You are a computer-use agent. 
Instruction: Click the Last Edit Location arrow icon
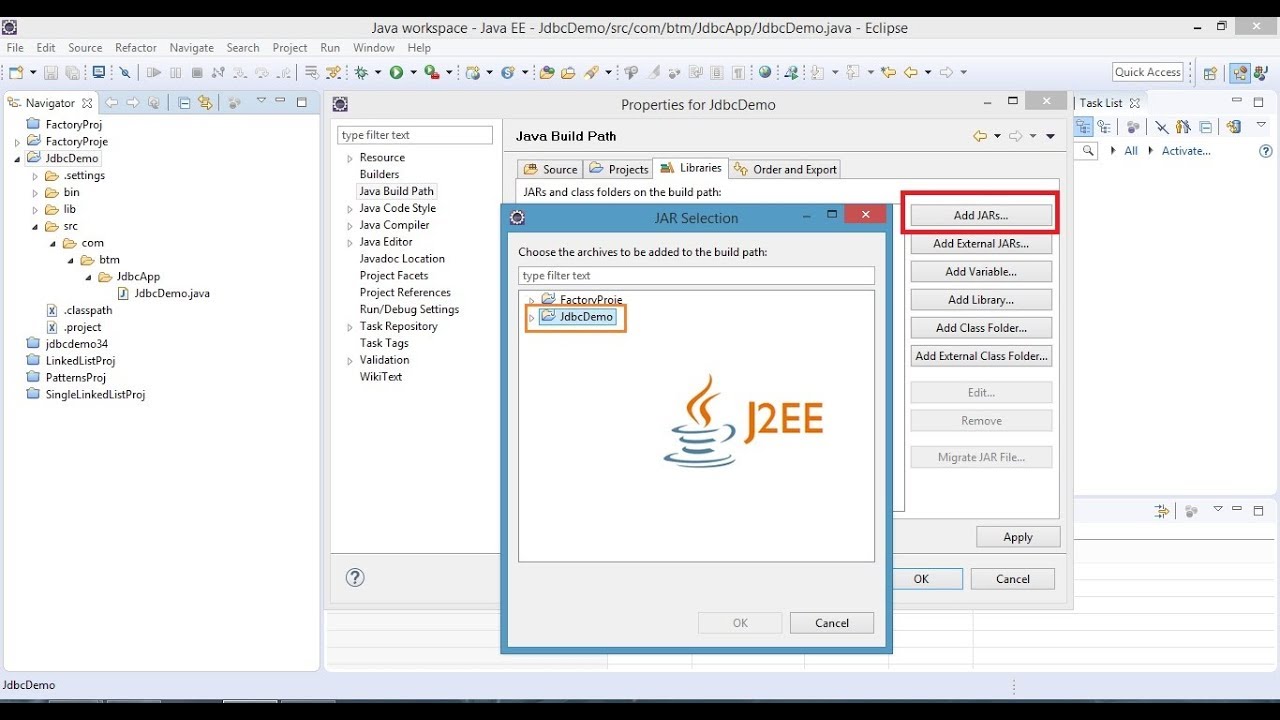[888, 72]
